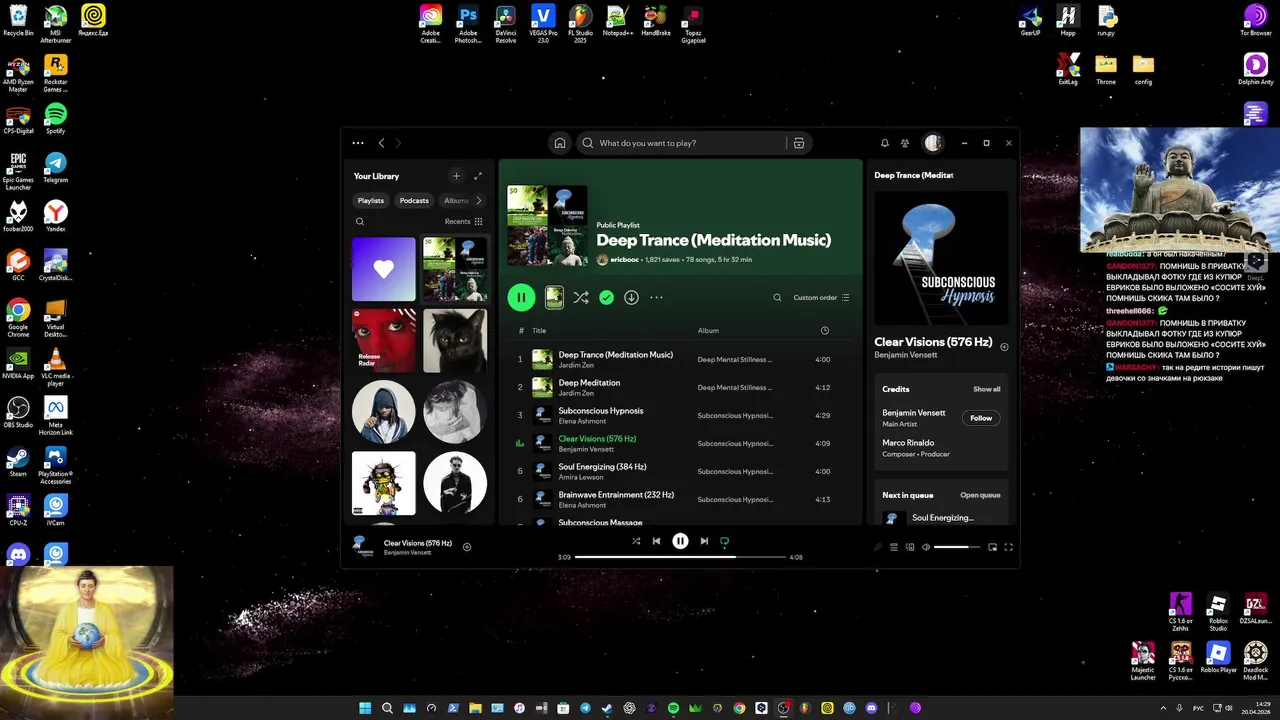Sort by duration clock column
Screen dimensions: 1280x720
point(824,330)
